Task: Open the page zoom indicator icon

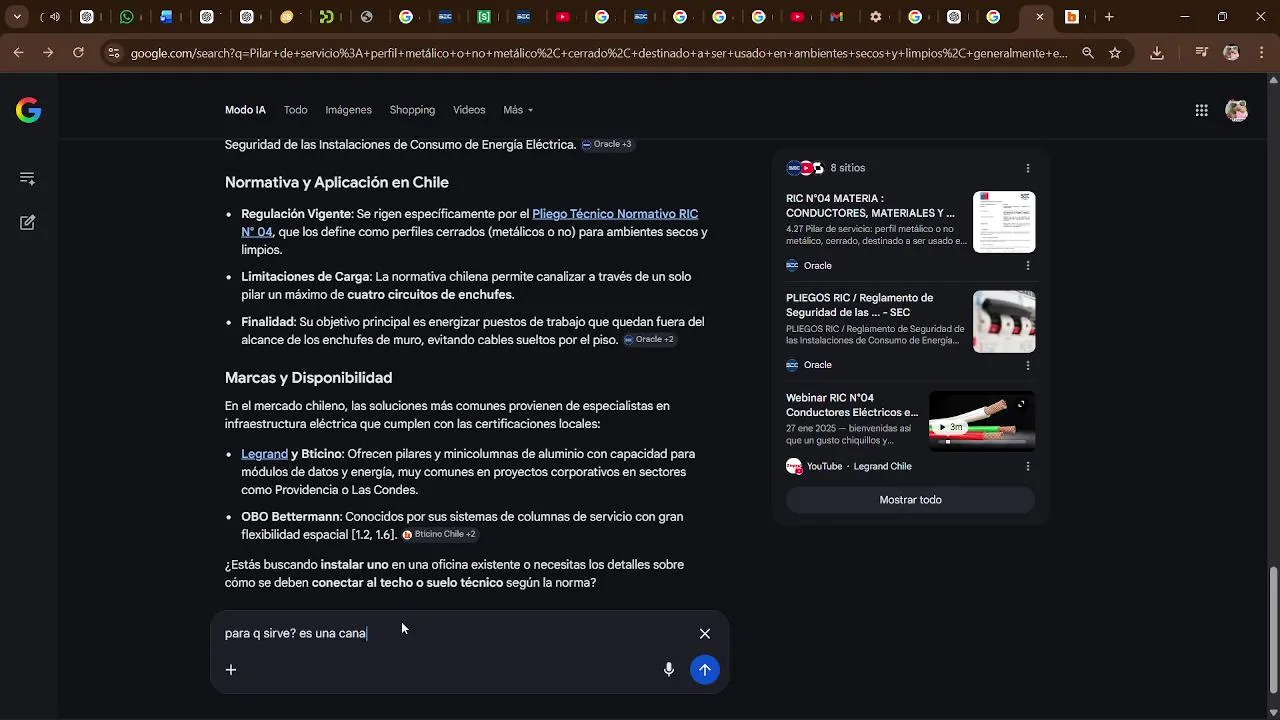Action: click(1088, 53)
